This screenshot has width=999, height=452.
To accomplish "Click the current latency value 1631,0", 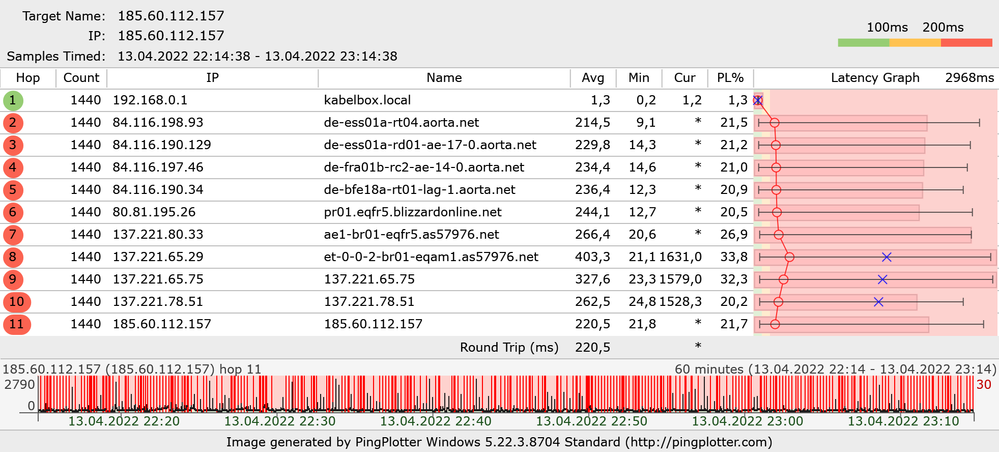I will pos(680,257).
